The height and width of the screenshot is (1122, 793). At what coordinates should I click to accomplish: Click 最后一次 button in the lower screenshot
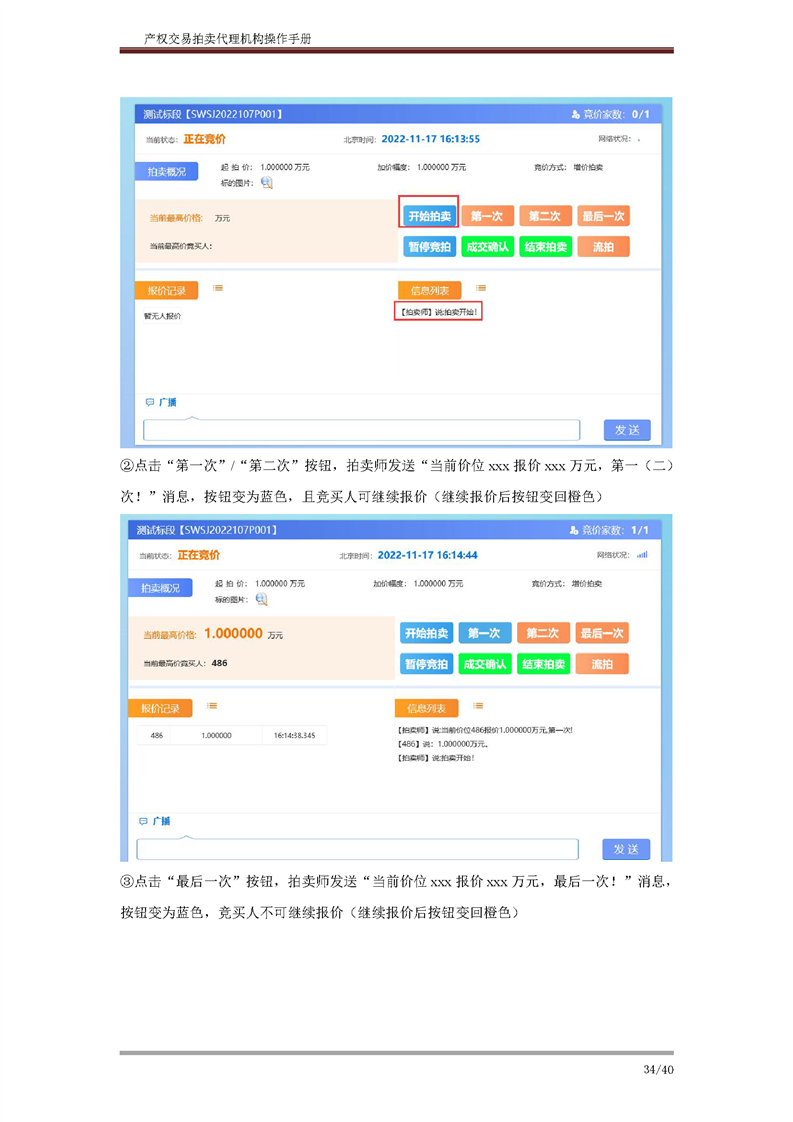(603, 633)
